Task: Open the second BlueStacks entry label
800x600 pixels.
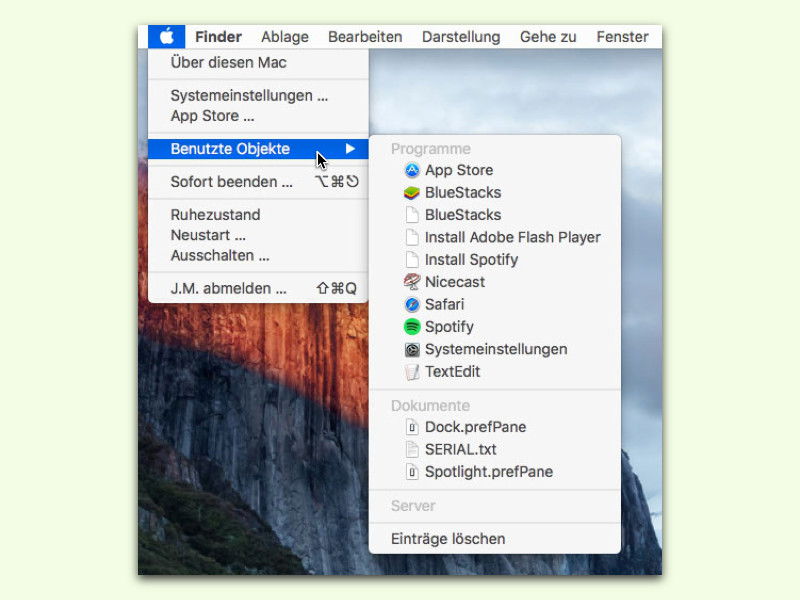Action: [463, 215]
